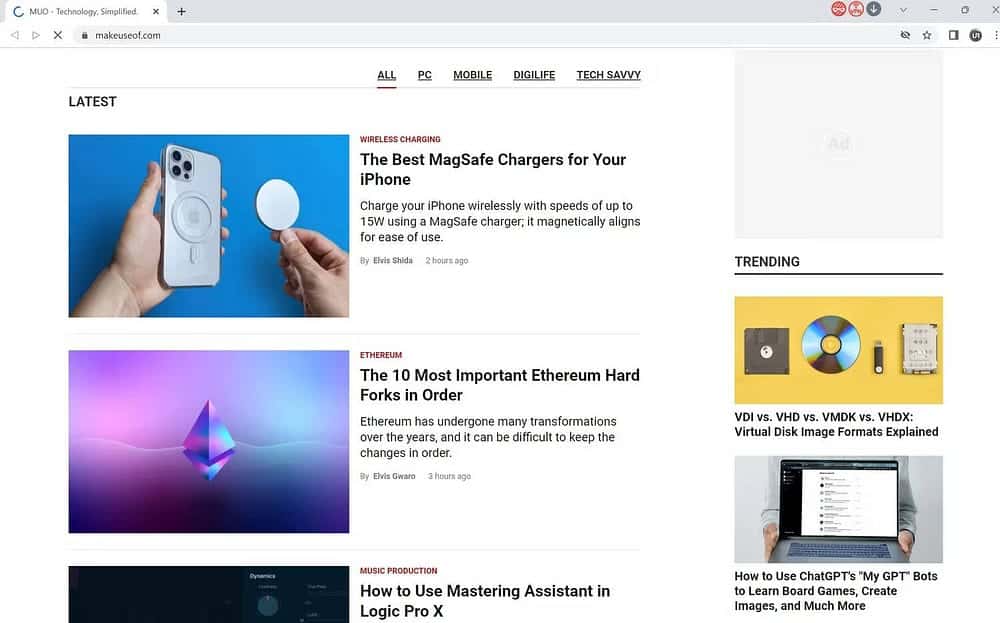
Task: Open the second red extension icon
Action: point(856,9)
